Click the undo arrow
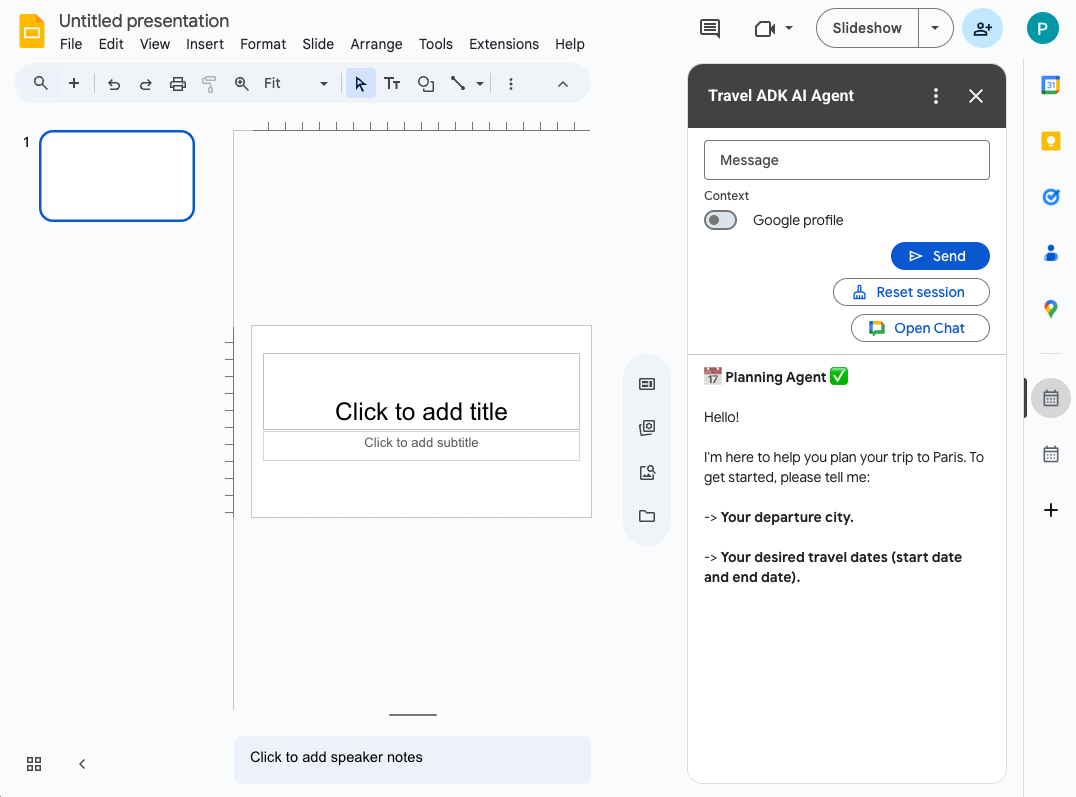 (x=113, y=83)
